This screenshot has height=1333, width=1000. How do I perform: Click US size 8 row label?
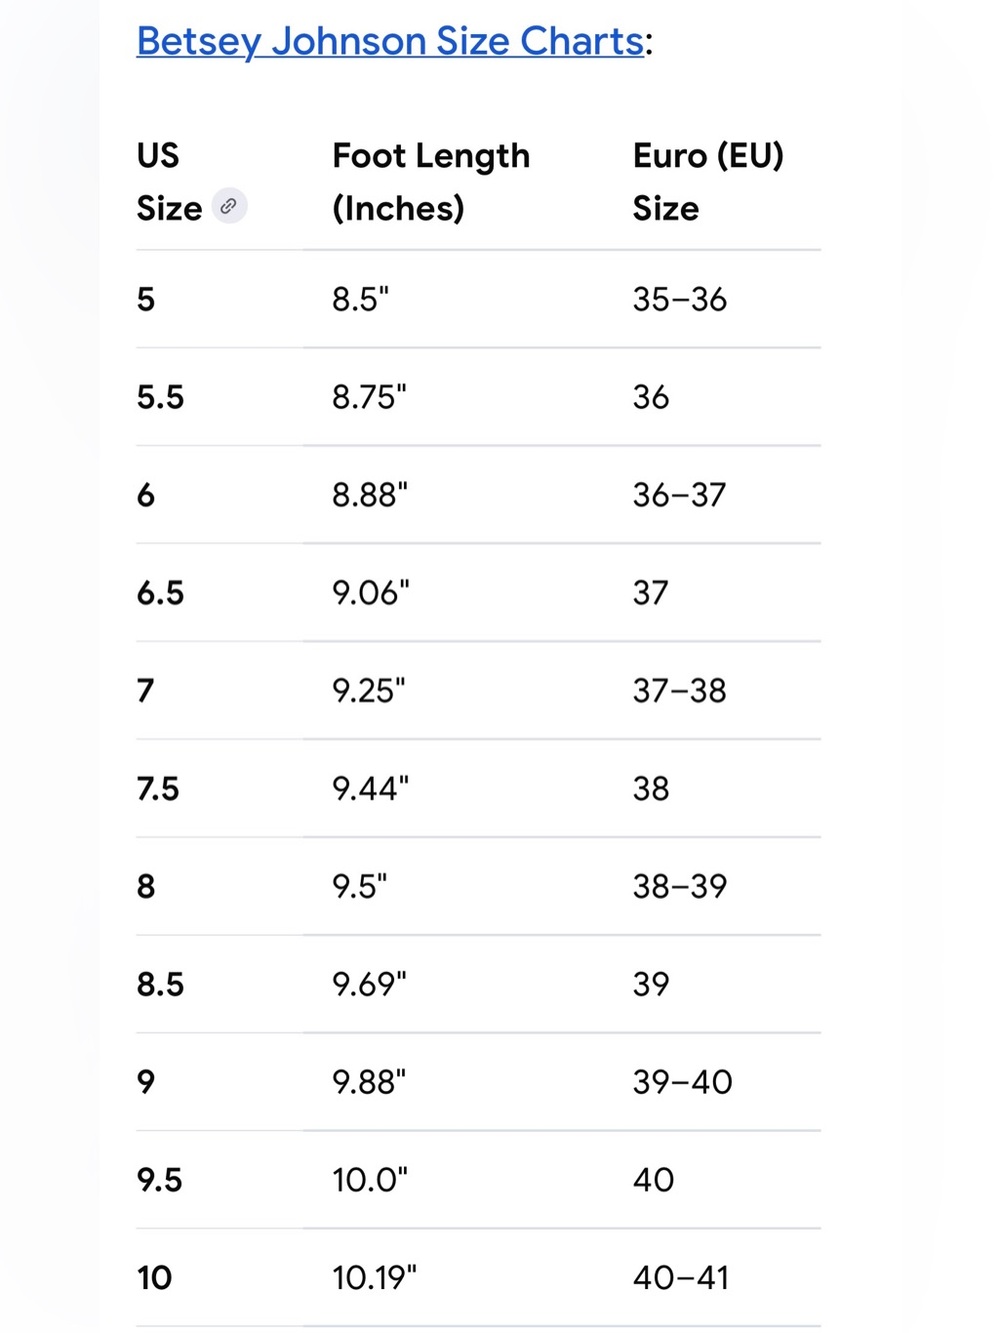pyautogui.click(x=146, y=887)
